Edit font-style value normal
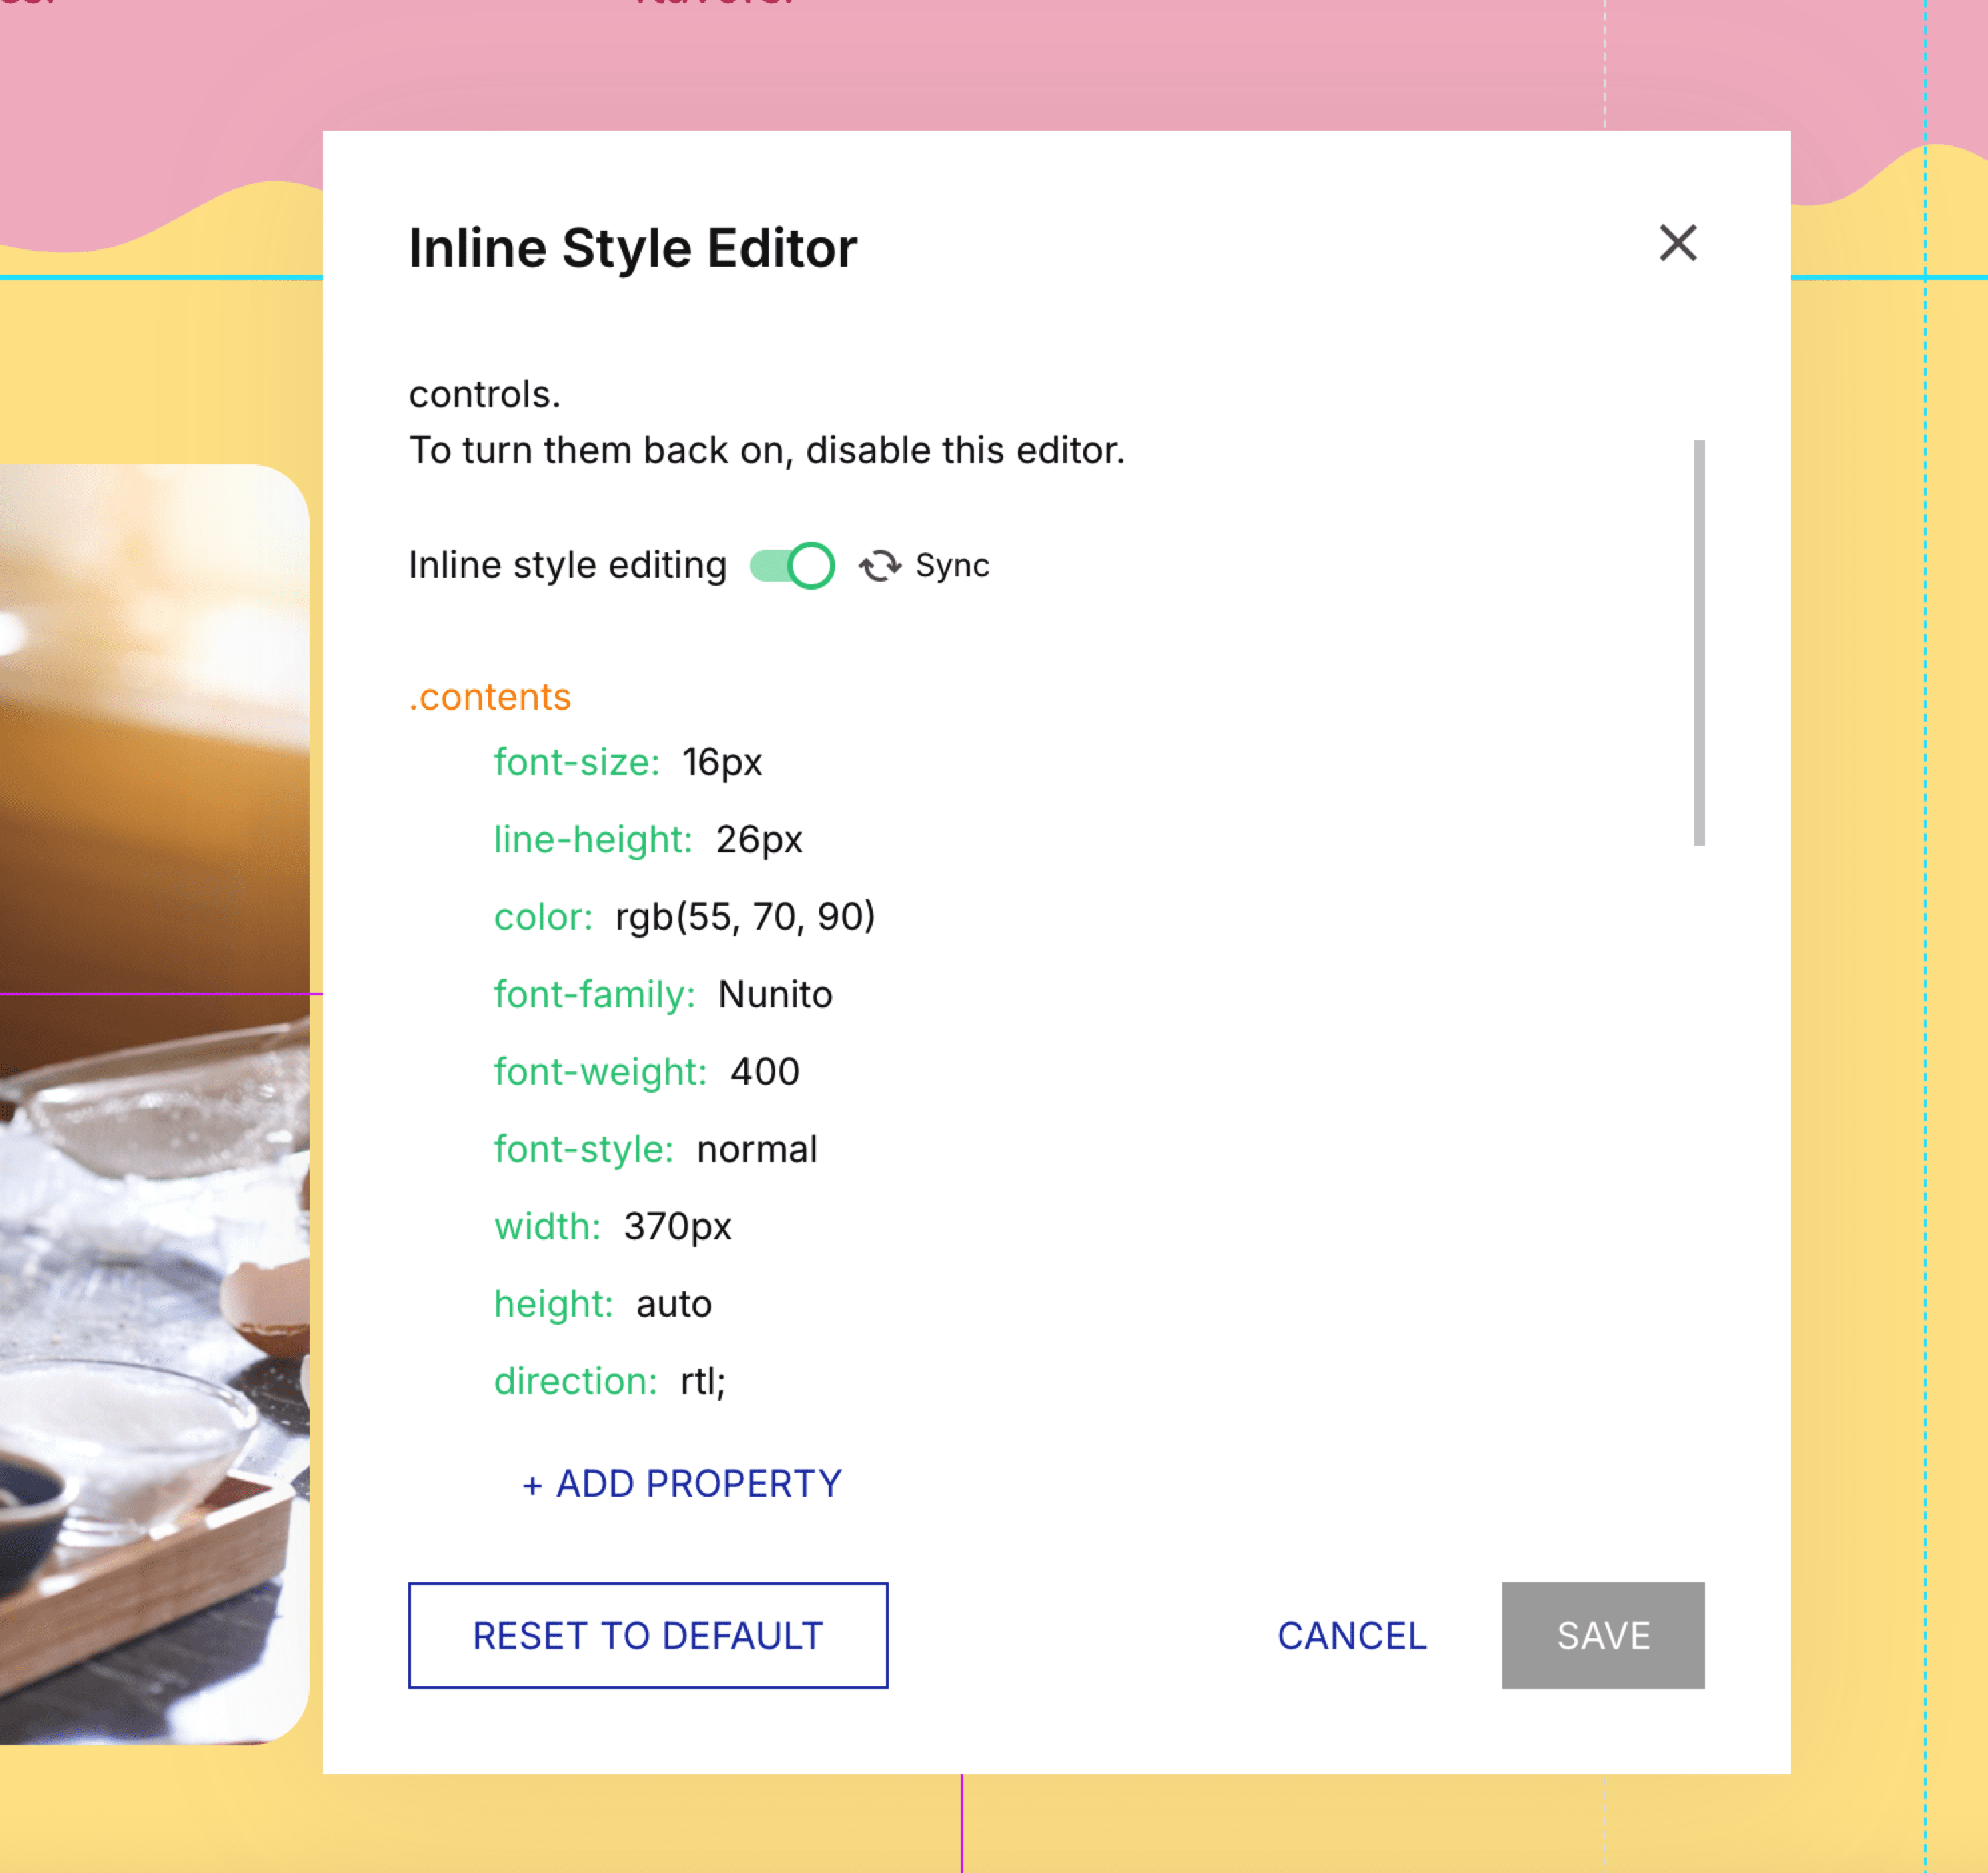 757,1149
